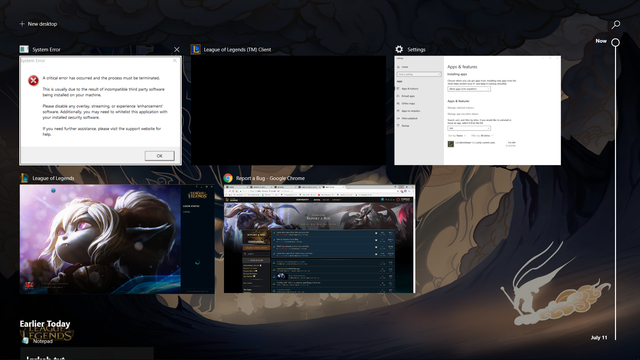The image size is (640, 360).
Task: Click the Now handle on the timeline
Action: pos(616,42)
